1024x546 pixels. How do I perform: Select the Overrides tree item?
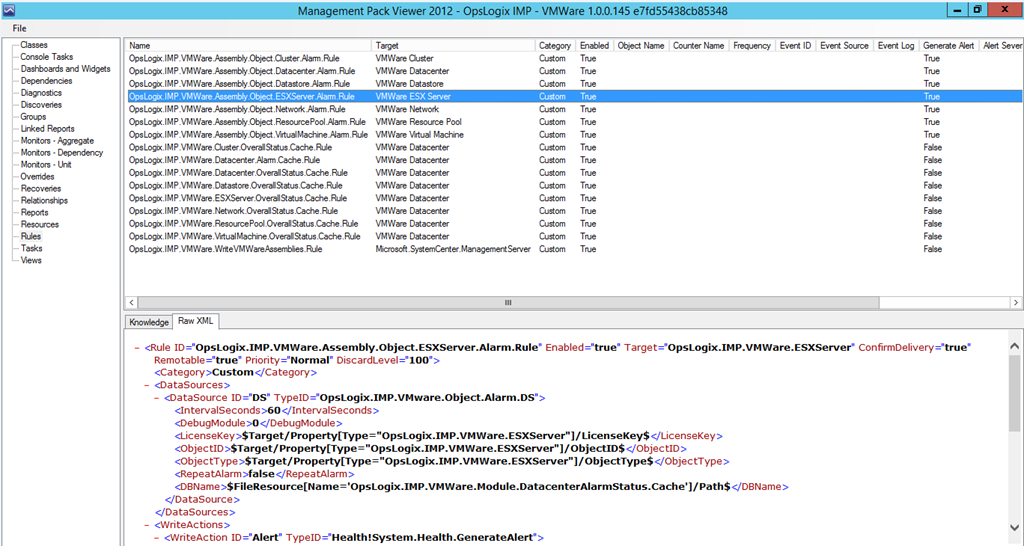coord(39,177)
